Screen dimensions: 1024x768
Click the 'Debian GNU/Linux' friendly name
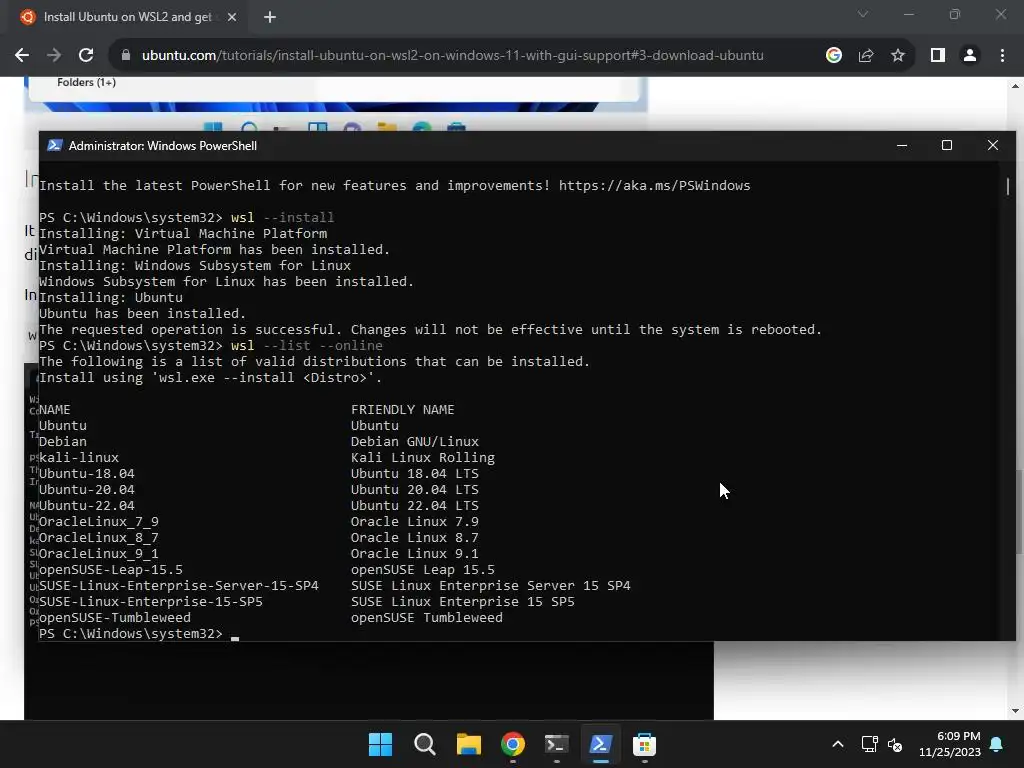click(415, 441)
